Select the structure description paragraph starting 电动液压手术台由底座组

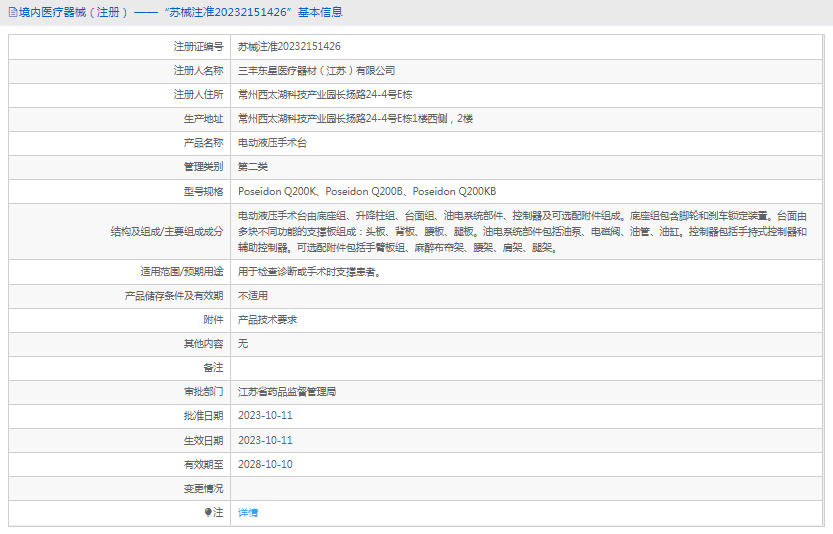(x=522, y=232)
